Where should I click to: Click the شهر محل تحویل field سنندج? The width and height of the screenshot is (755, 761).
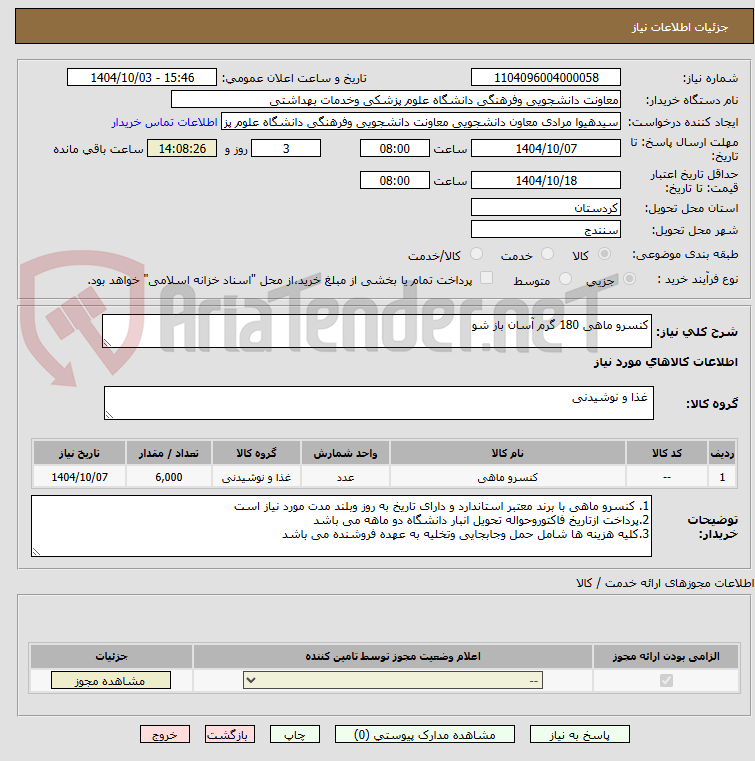coord(546,230)
